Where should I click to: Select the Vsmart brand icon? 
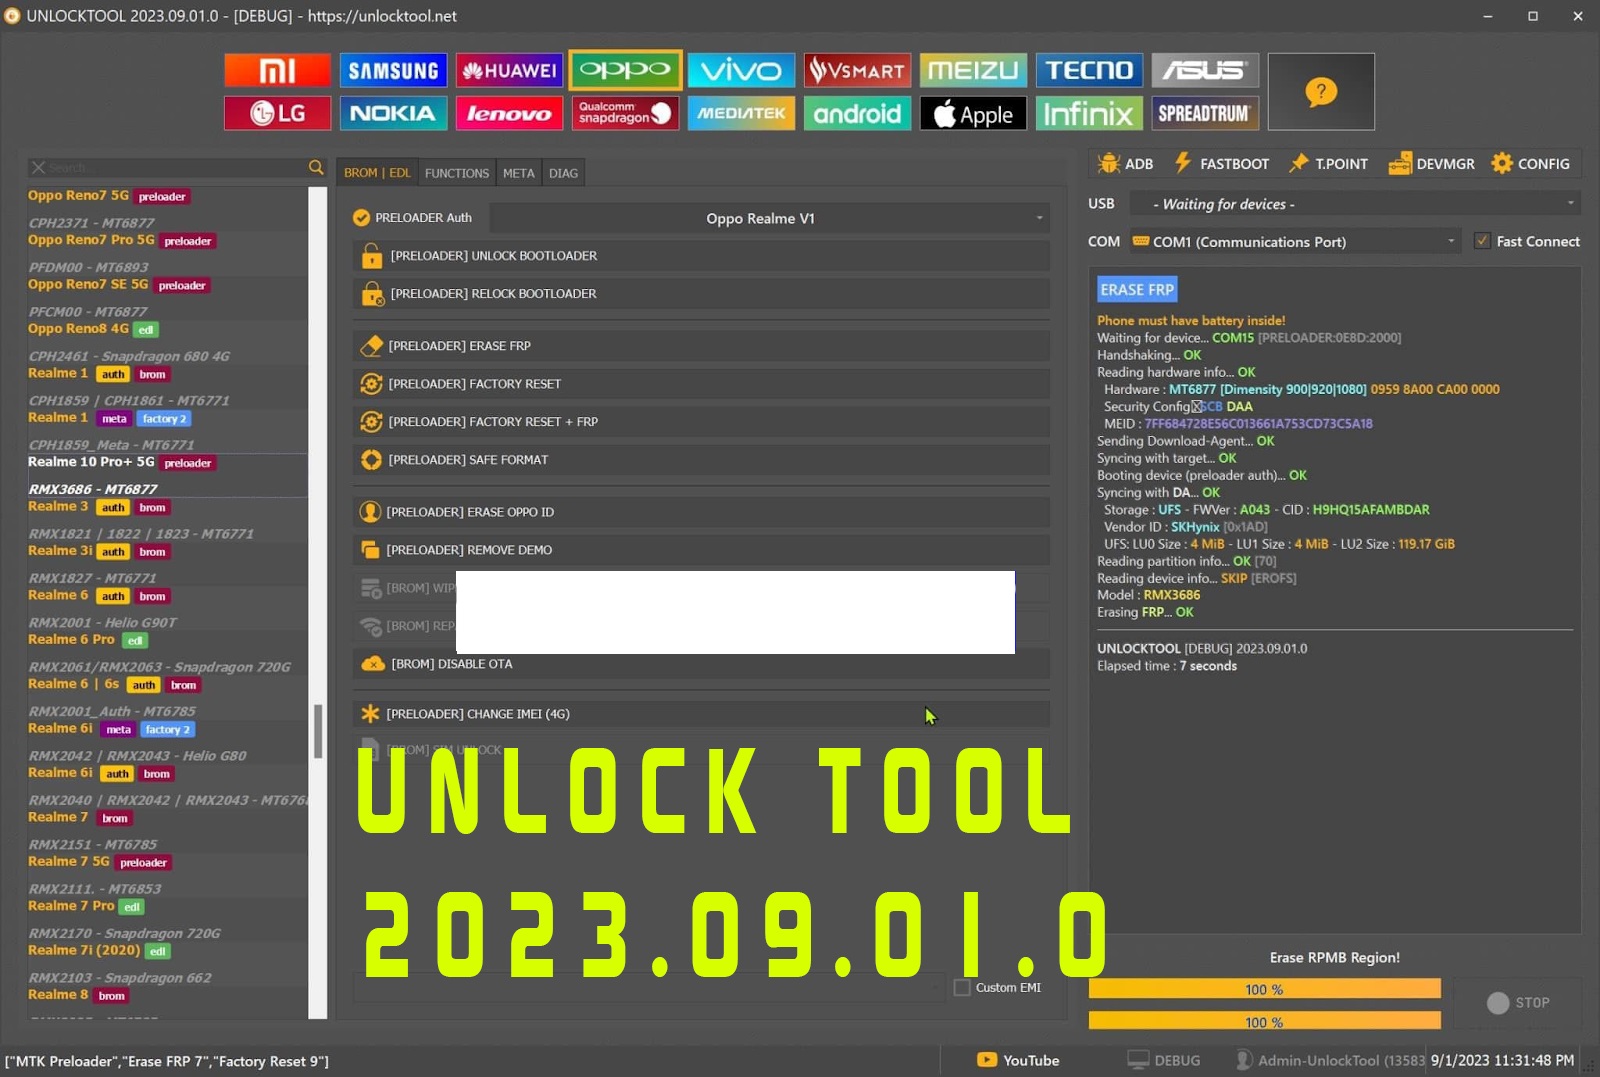(x=857, y=70)
